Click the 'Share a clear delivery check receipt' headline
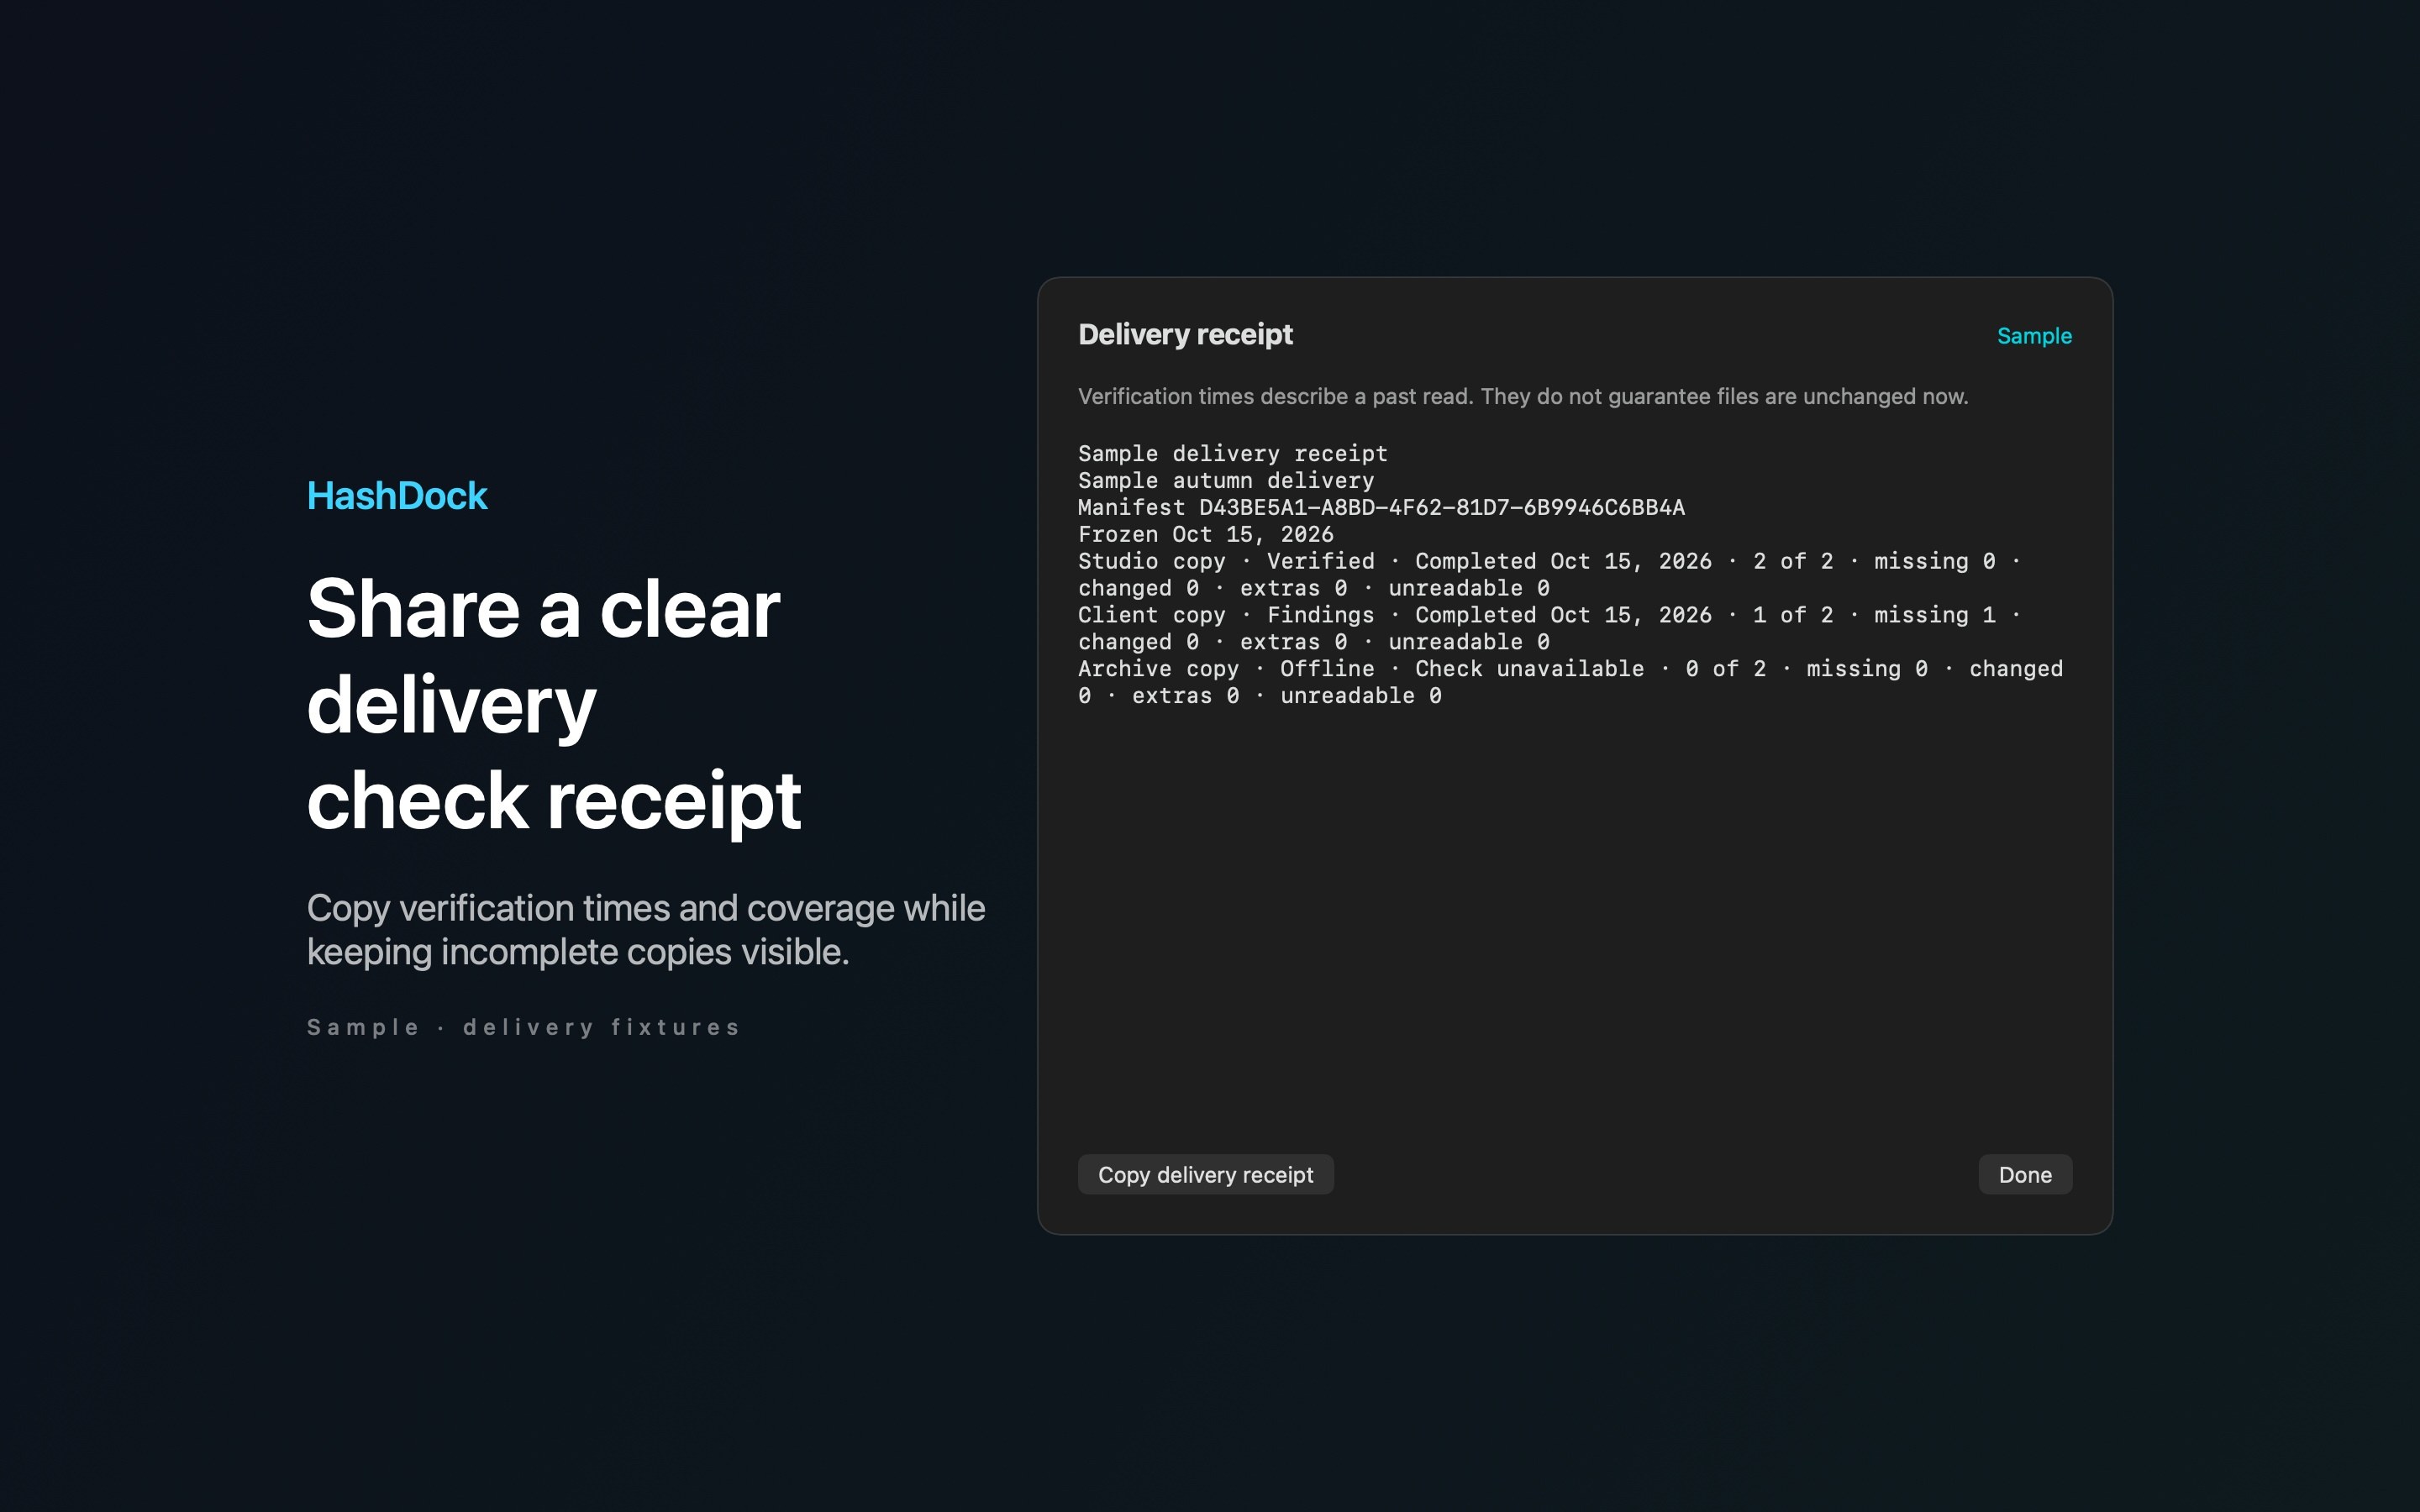The width and height of the screenshot is (2420, 1512). pyautogui.click(x=554, y=704)
